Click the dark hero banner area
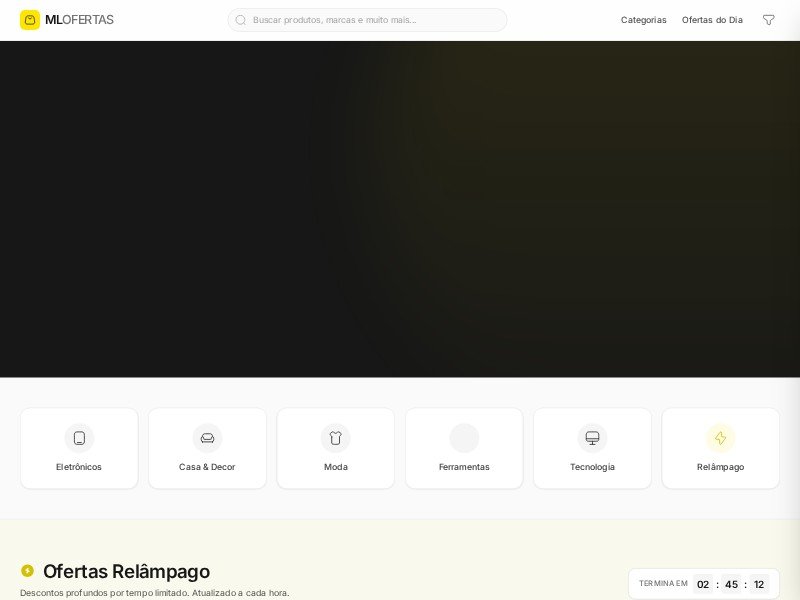Screen dimensions: 800x600 (x=400, y=208)
